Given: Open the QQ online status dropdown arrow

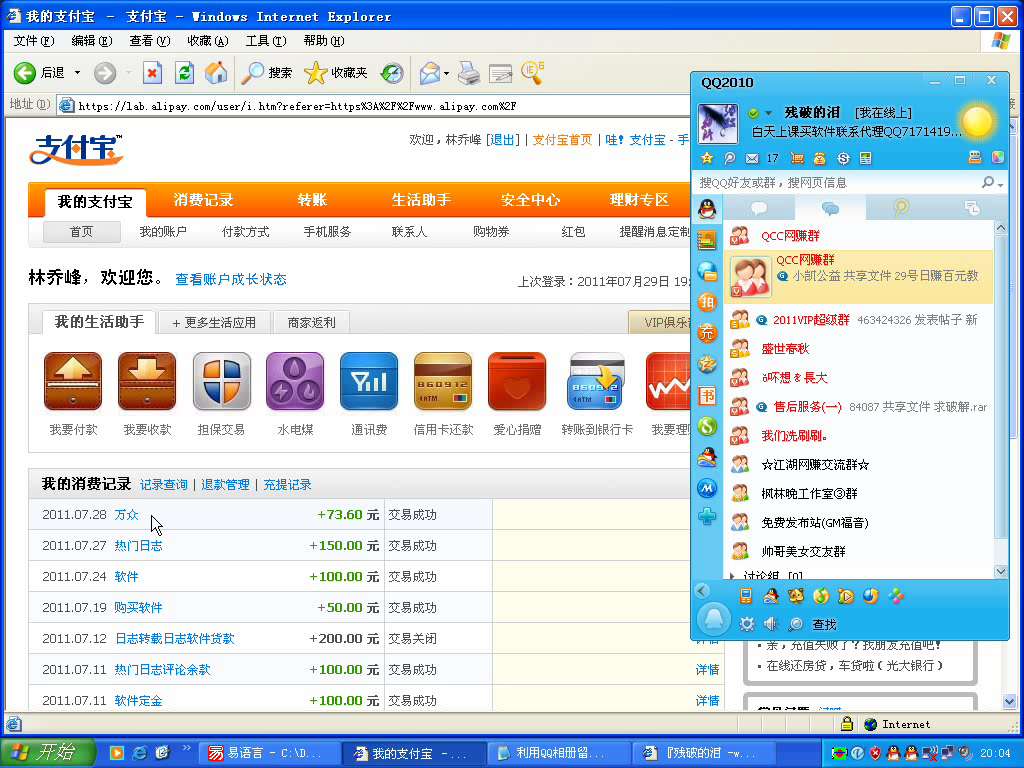Looking at the screenshot, I should [x=769, y=113].
